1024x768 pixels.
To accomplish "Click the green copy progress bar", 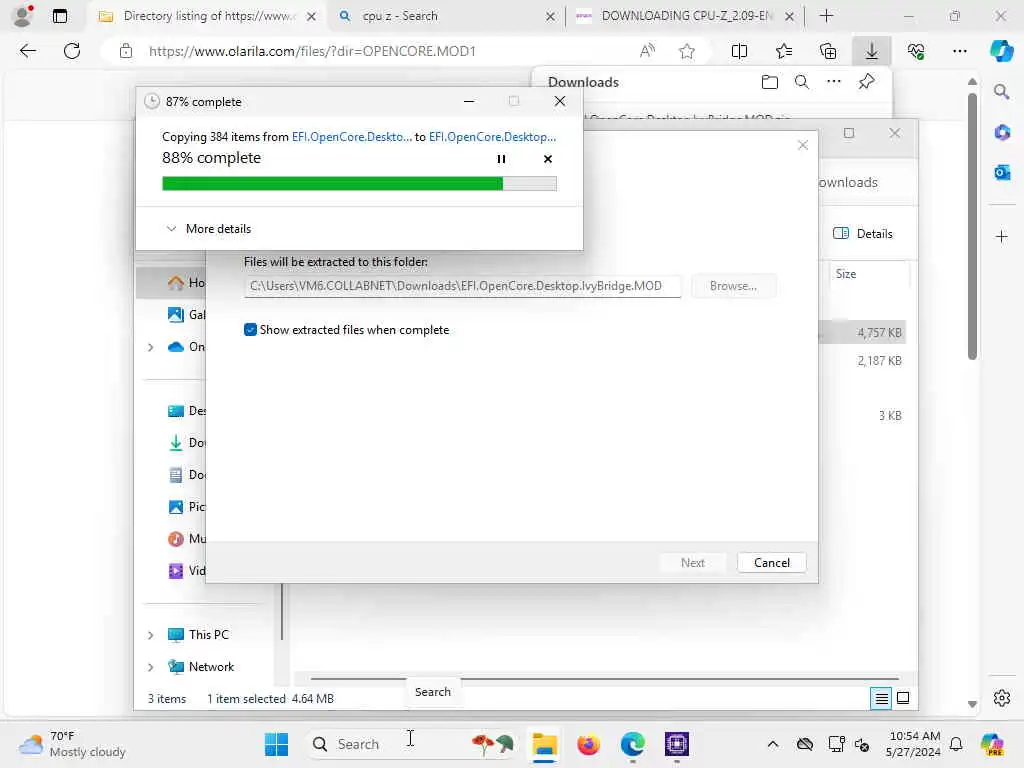I will [359, 184].
